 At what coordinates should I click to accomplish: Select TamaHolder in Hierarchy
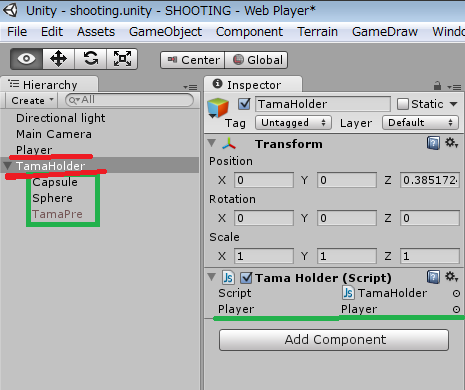[x=51, y=166]
